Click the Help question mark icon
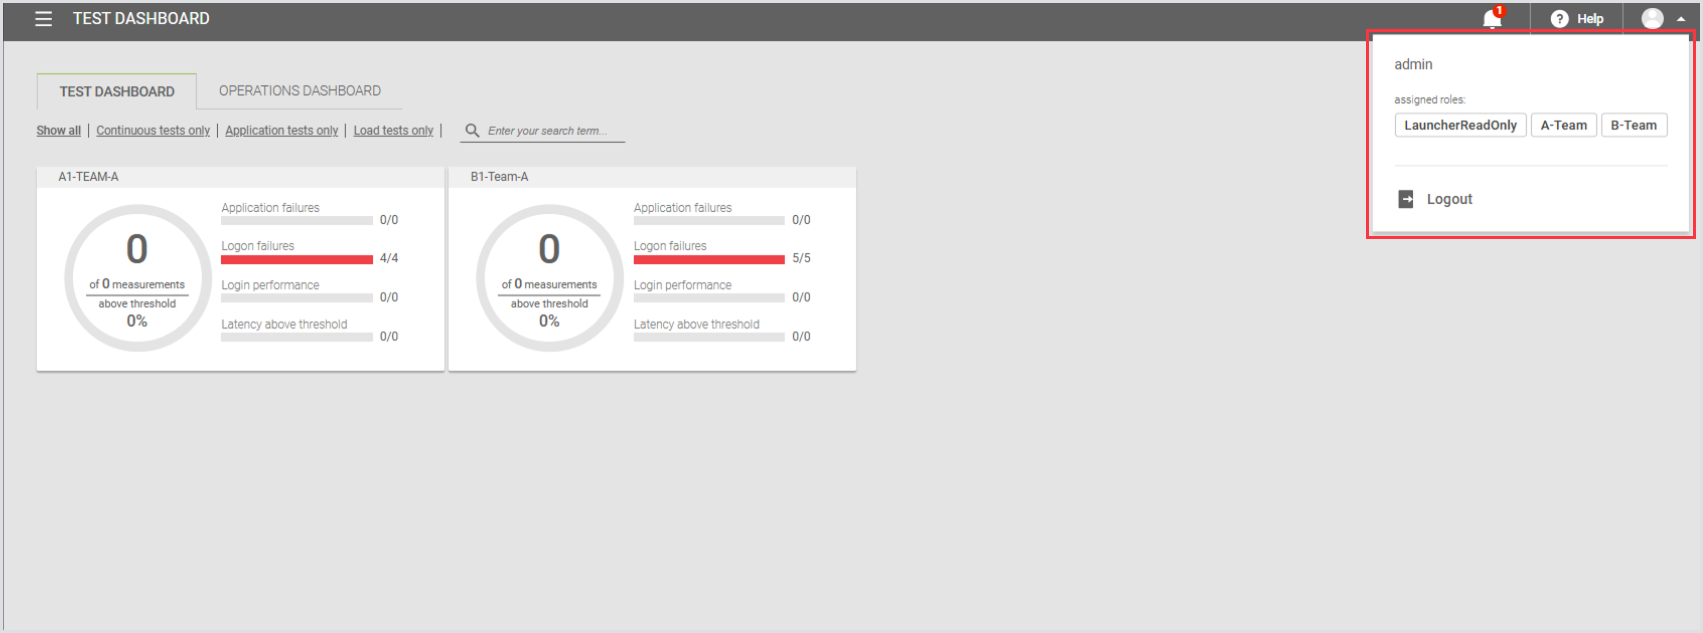Screen dimensions: 1703x633 [x=1559, y=19]
